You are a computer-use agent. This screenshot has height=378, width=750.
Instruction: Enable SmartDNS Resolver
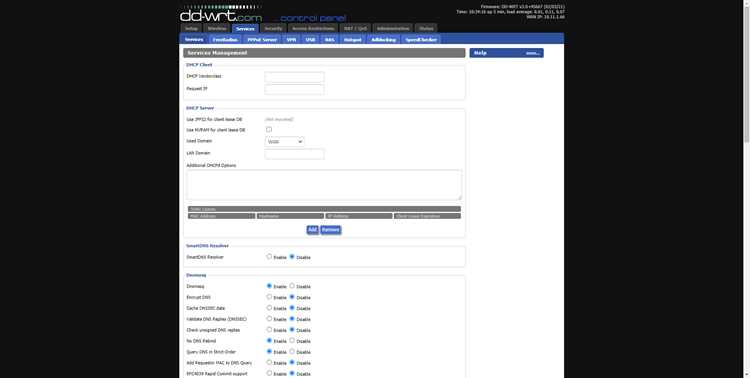pyautogui.click(x=269, y=256)
